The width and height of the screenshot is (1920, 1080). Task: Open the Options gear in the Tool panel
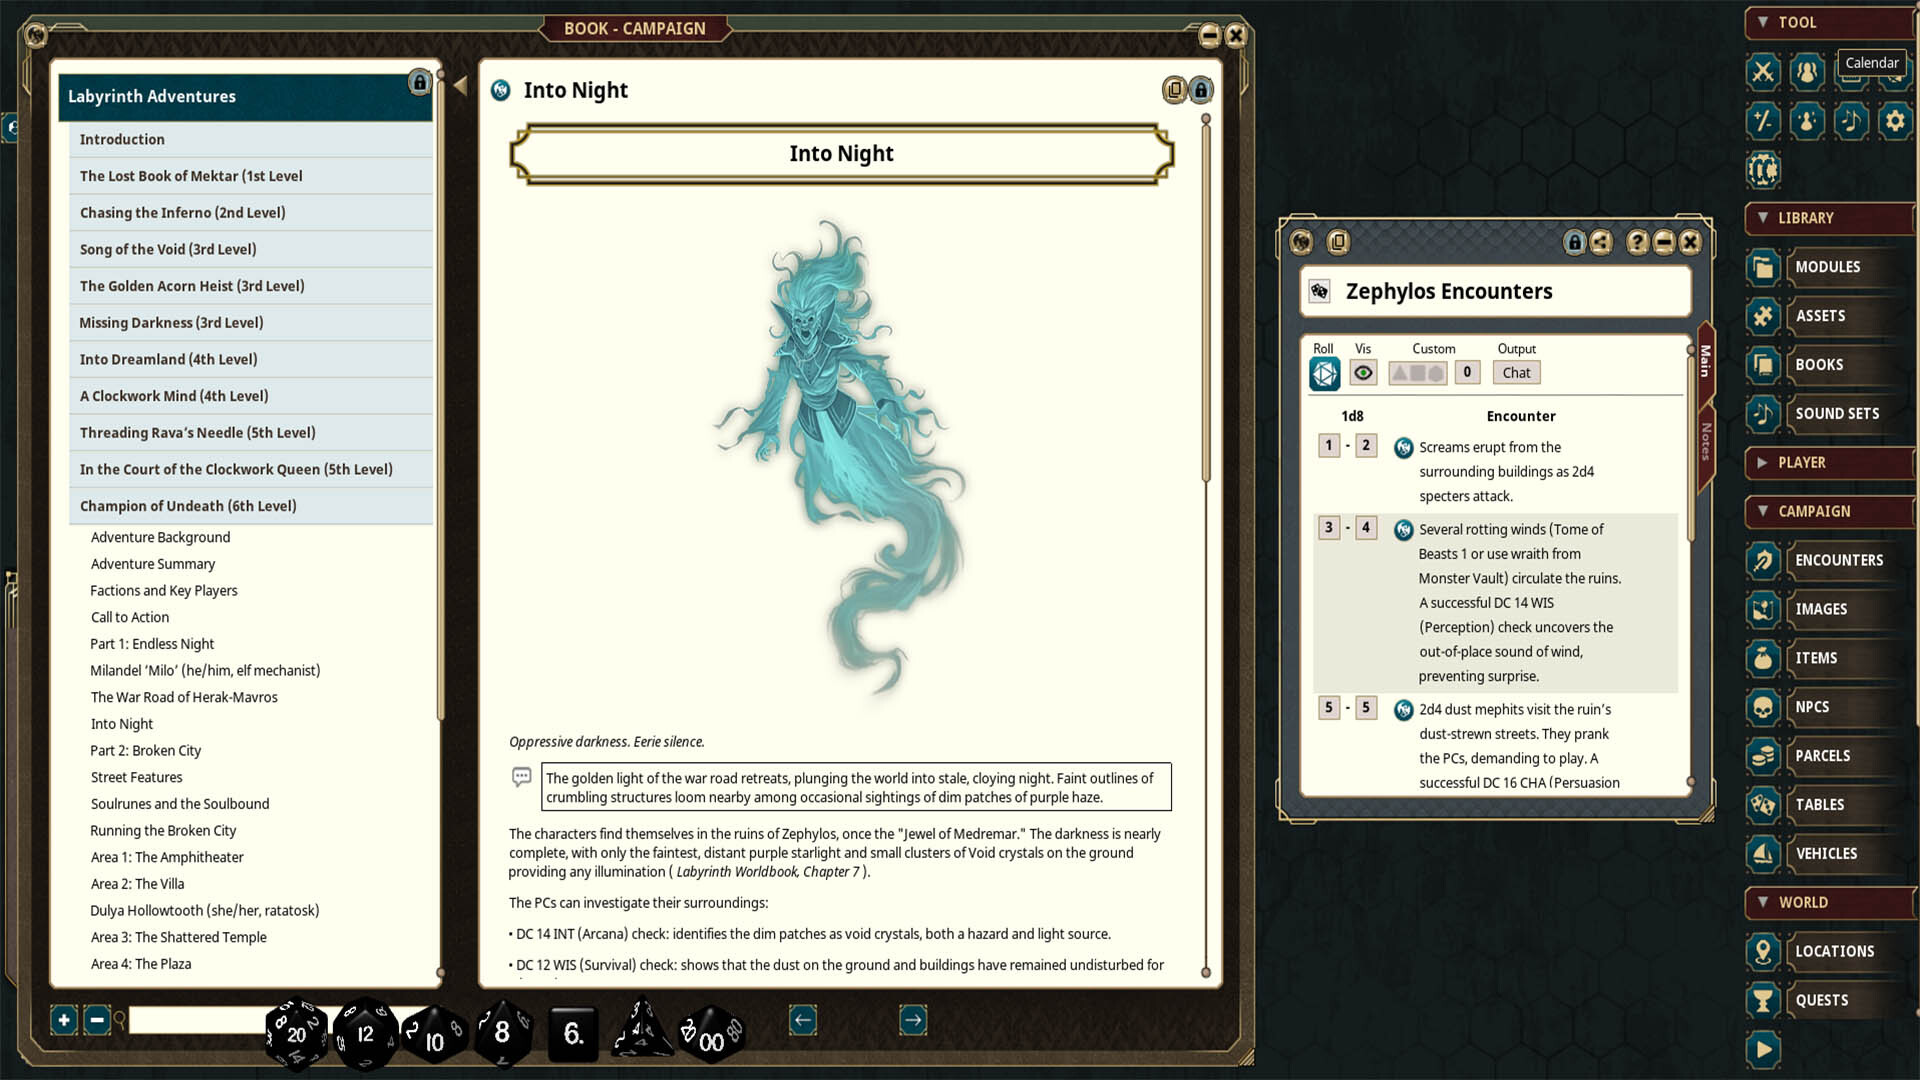(x=1896, y=121)
